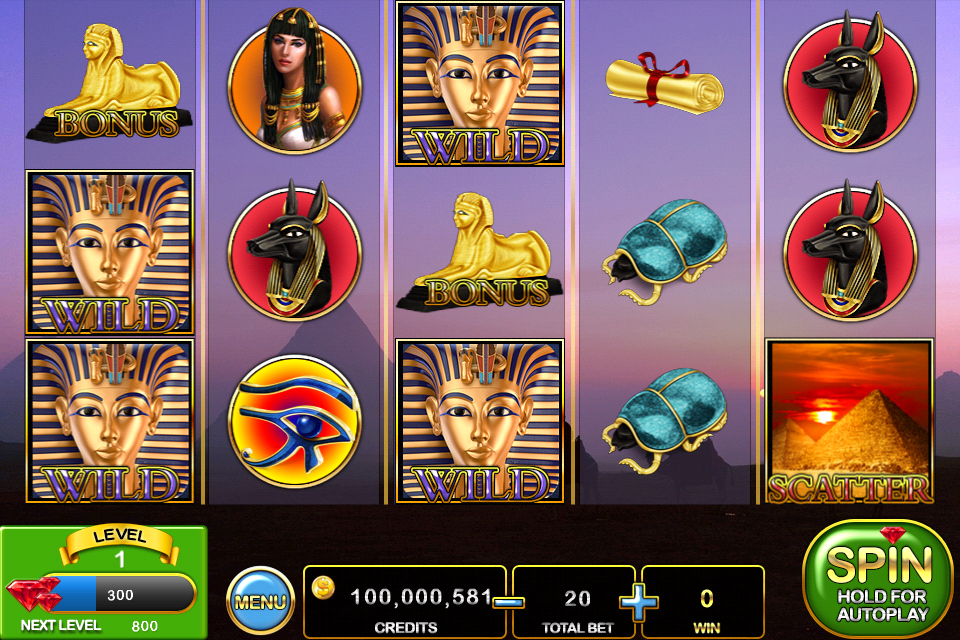Tap the gold coin credits icon
The height and width of the screenshot is (640, 960).
[x=323, y=588]
